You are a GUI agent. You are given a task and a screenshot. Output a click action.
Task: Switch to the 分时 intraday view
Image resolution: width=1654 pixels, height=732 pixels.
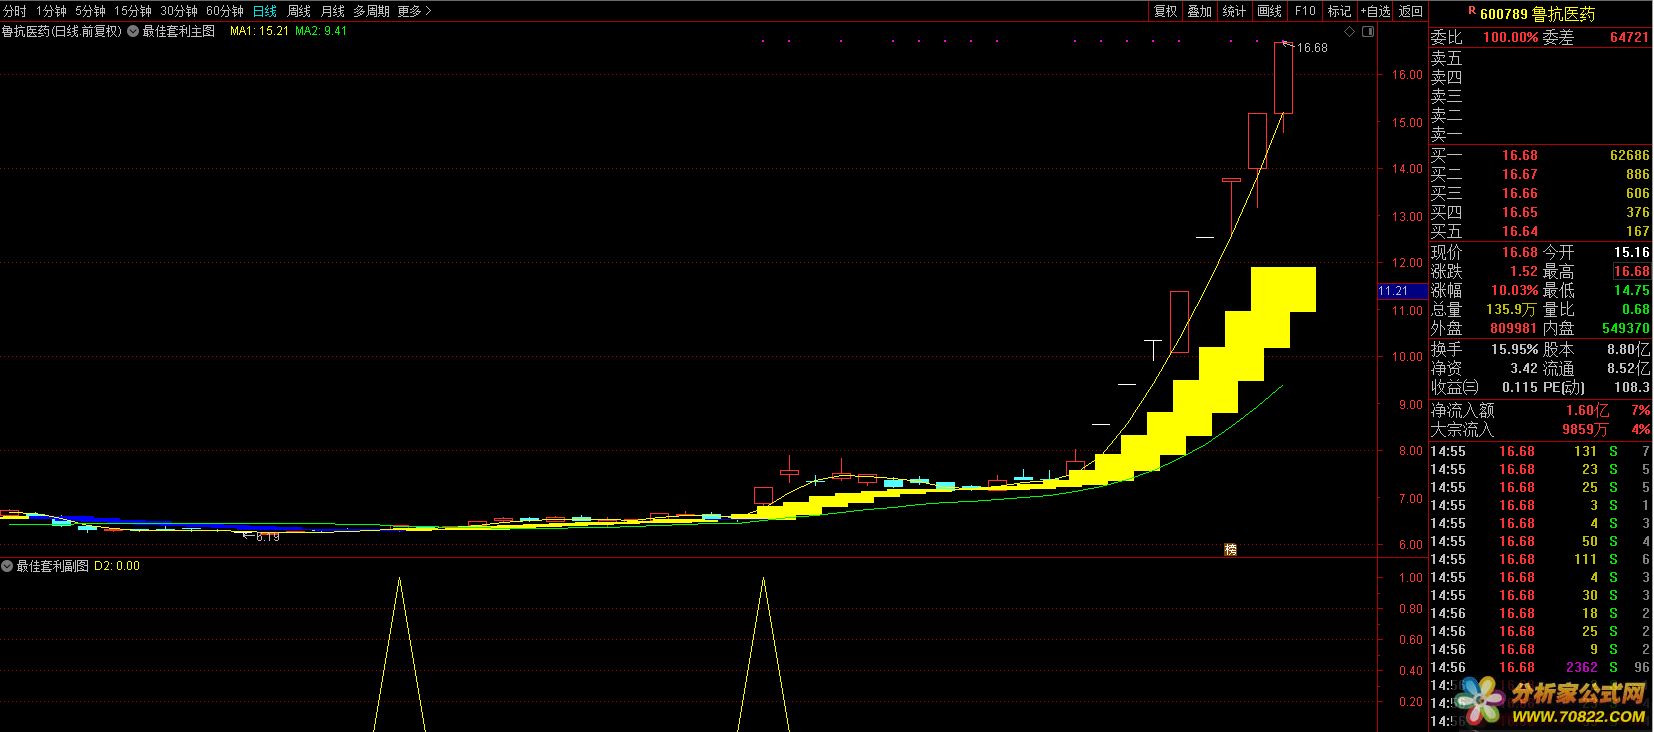pyautogui.click(x=15, y=11)
